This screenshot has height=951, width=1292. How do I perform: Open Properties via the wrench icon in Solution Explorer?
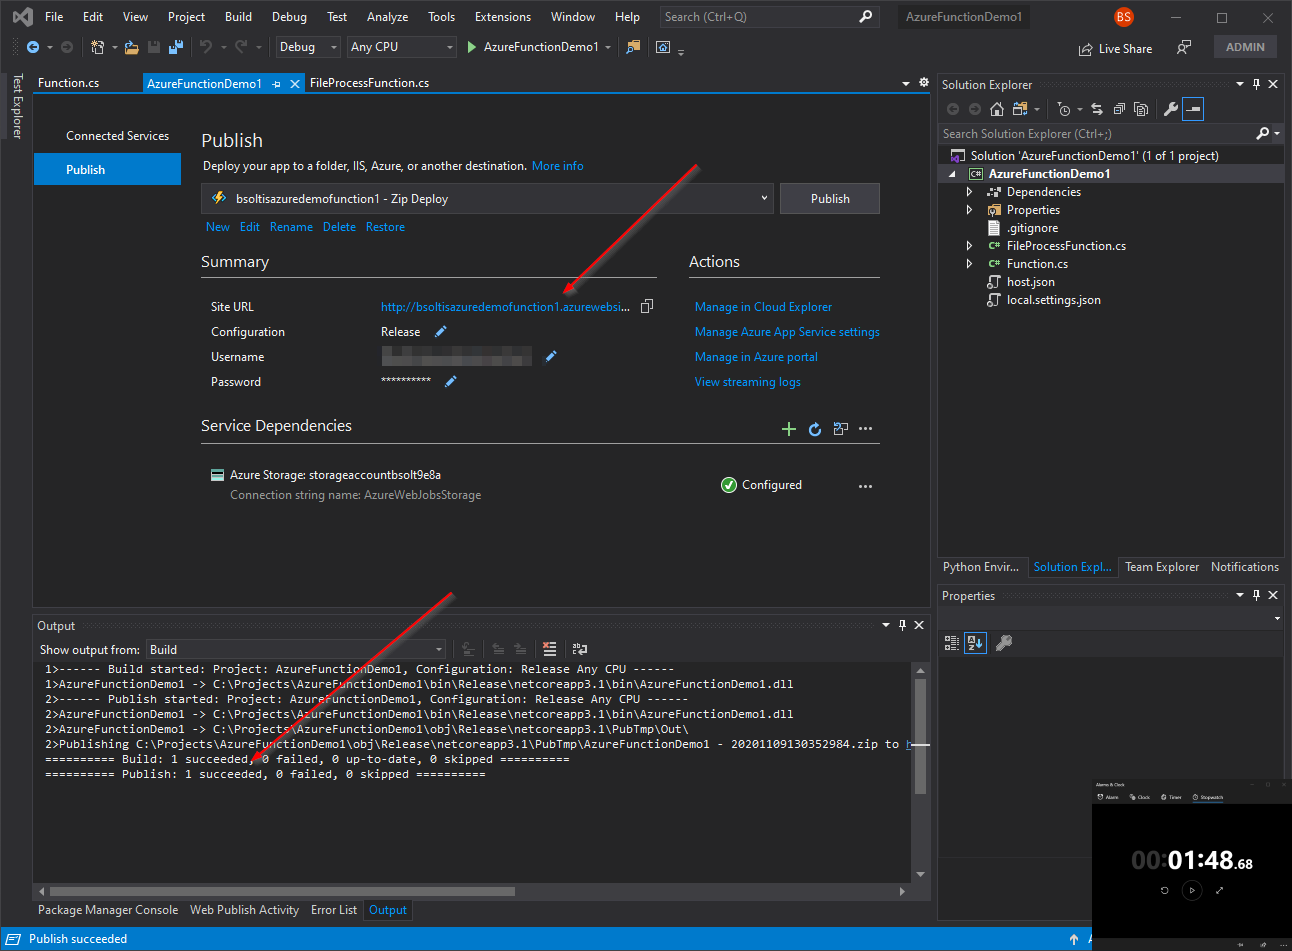(x=1170, y=109)
